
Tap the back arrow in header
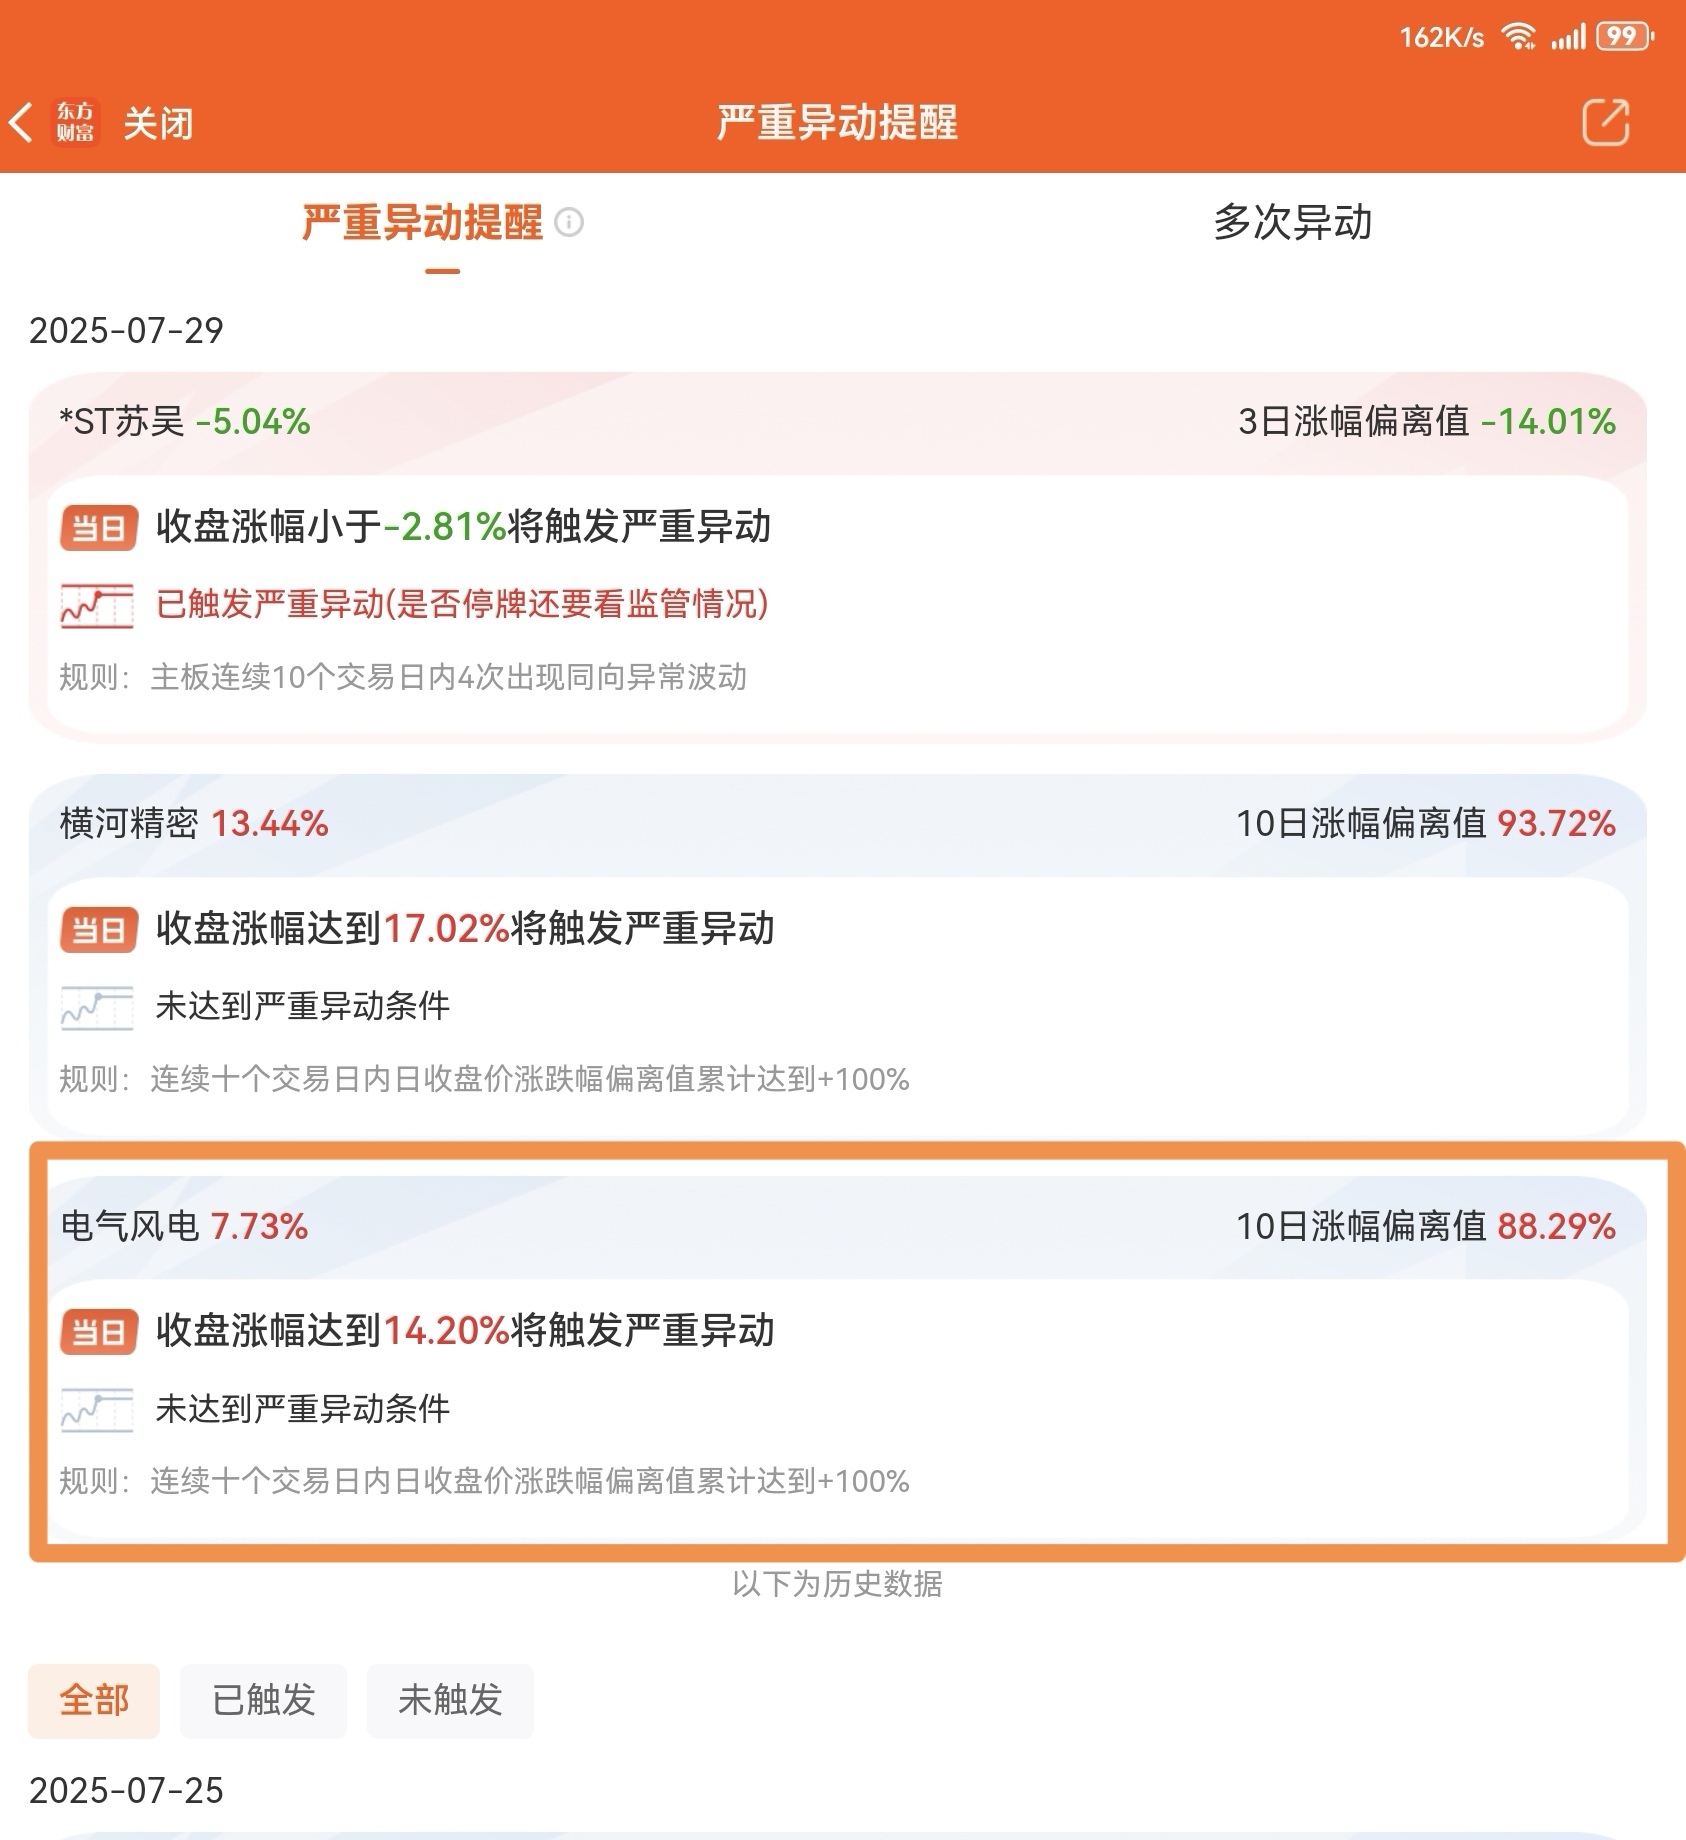coord(21,123)
